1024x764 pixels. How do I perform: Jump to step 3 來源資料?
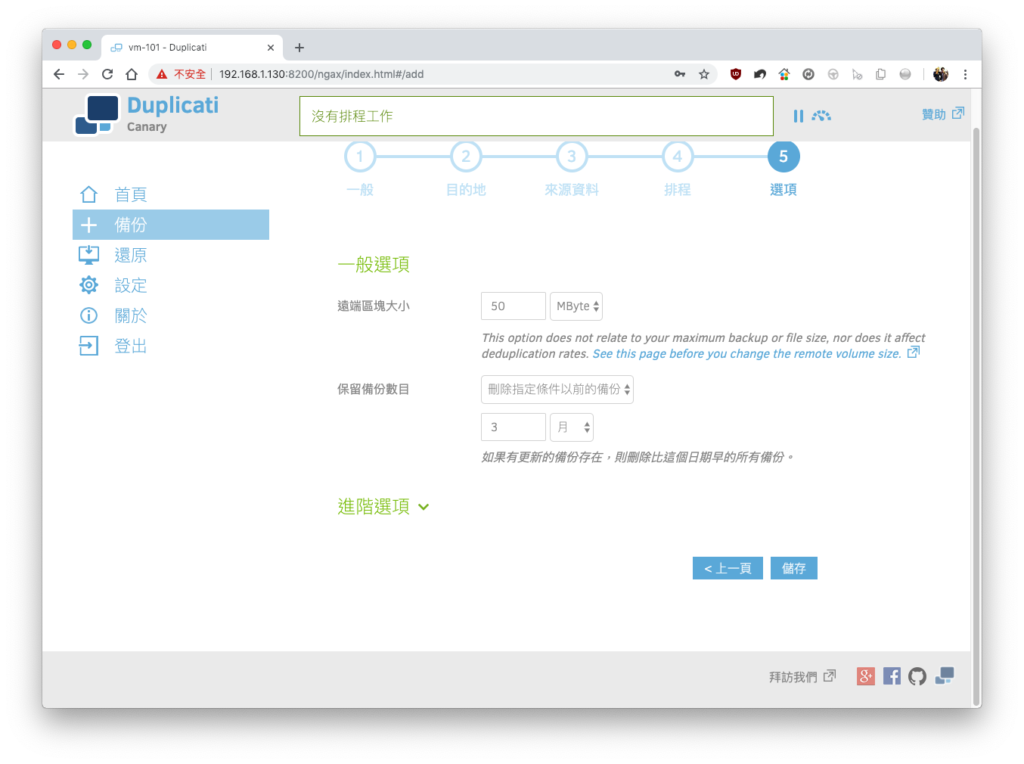571,157
